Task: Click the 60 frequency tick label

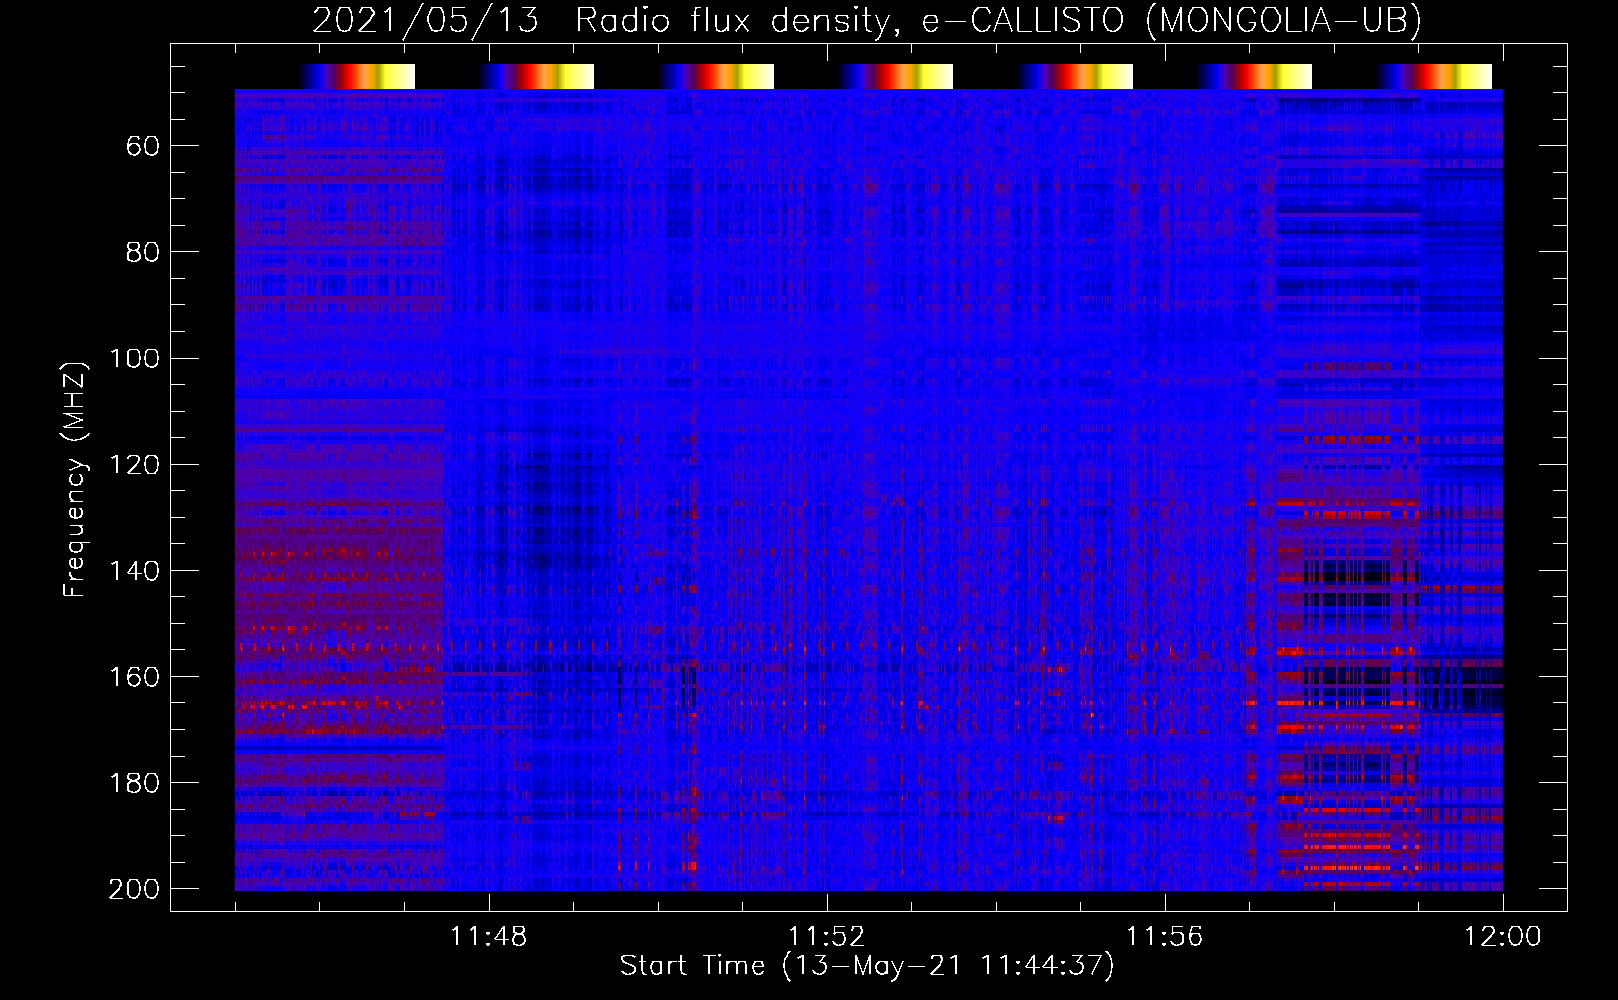Action: (143, 147)
